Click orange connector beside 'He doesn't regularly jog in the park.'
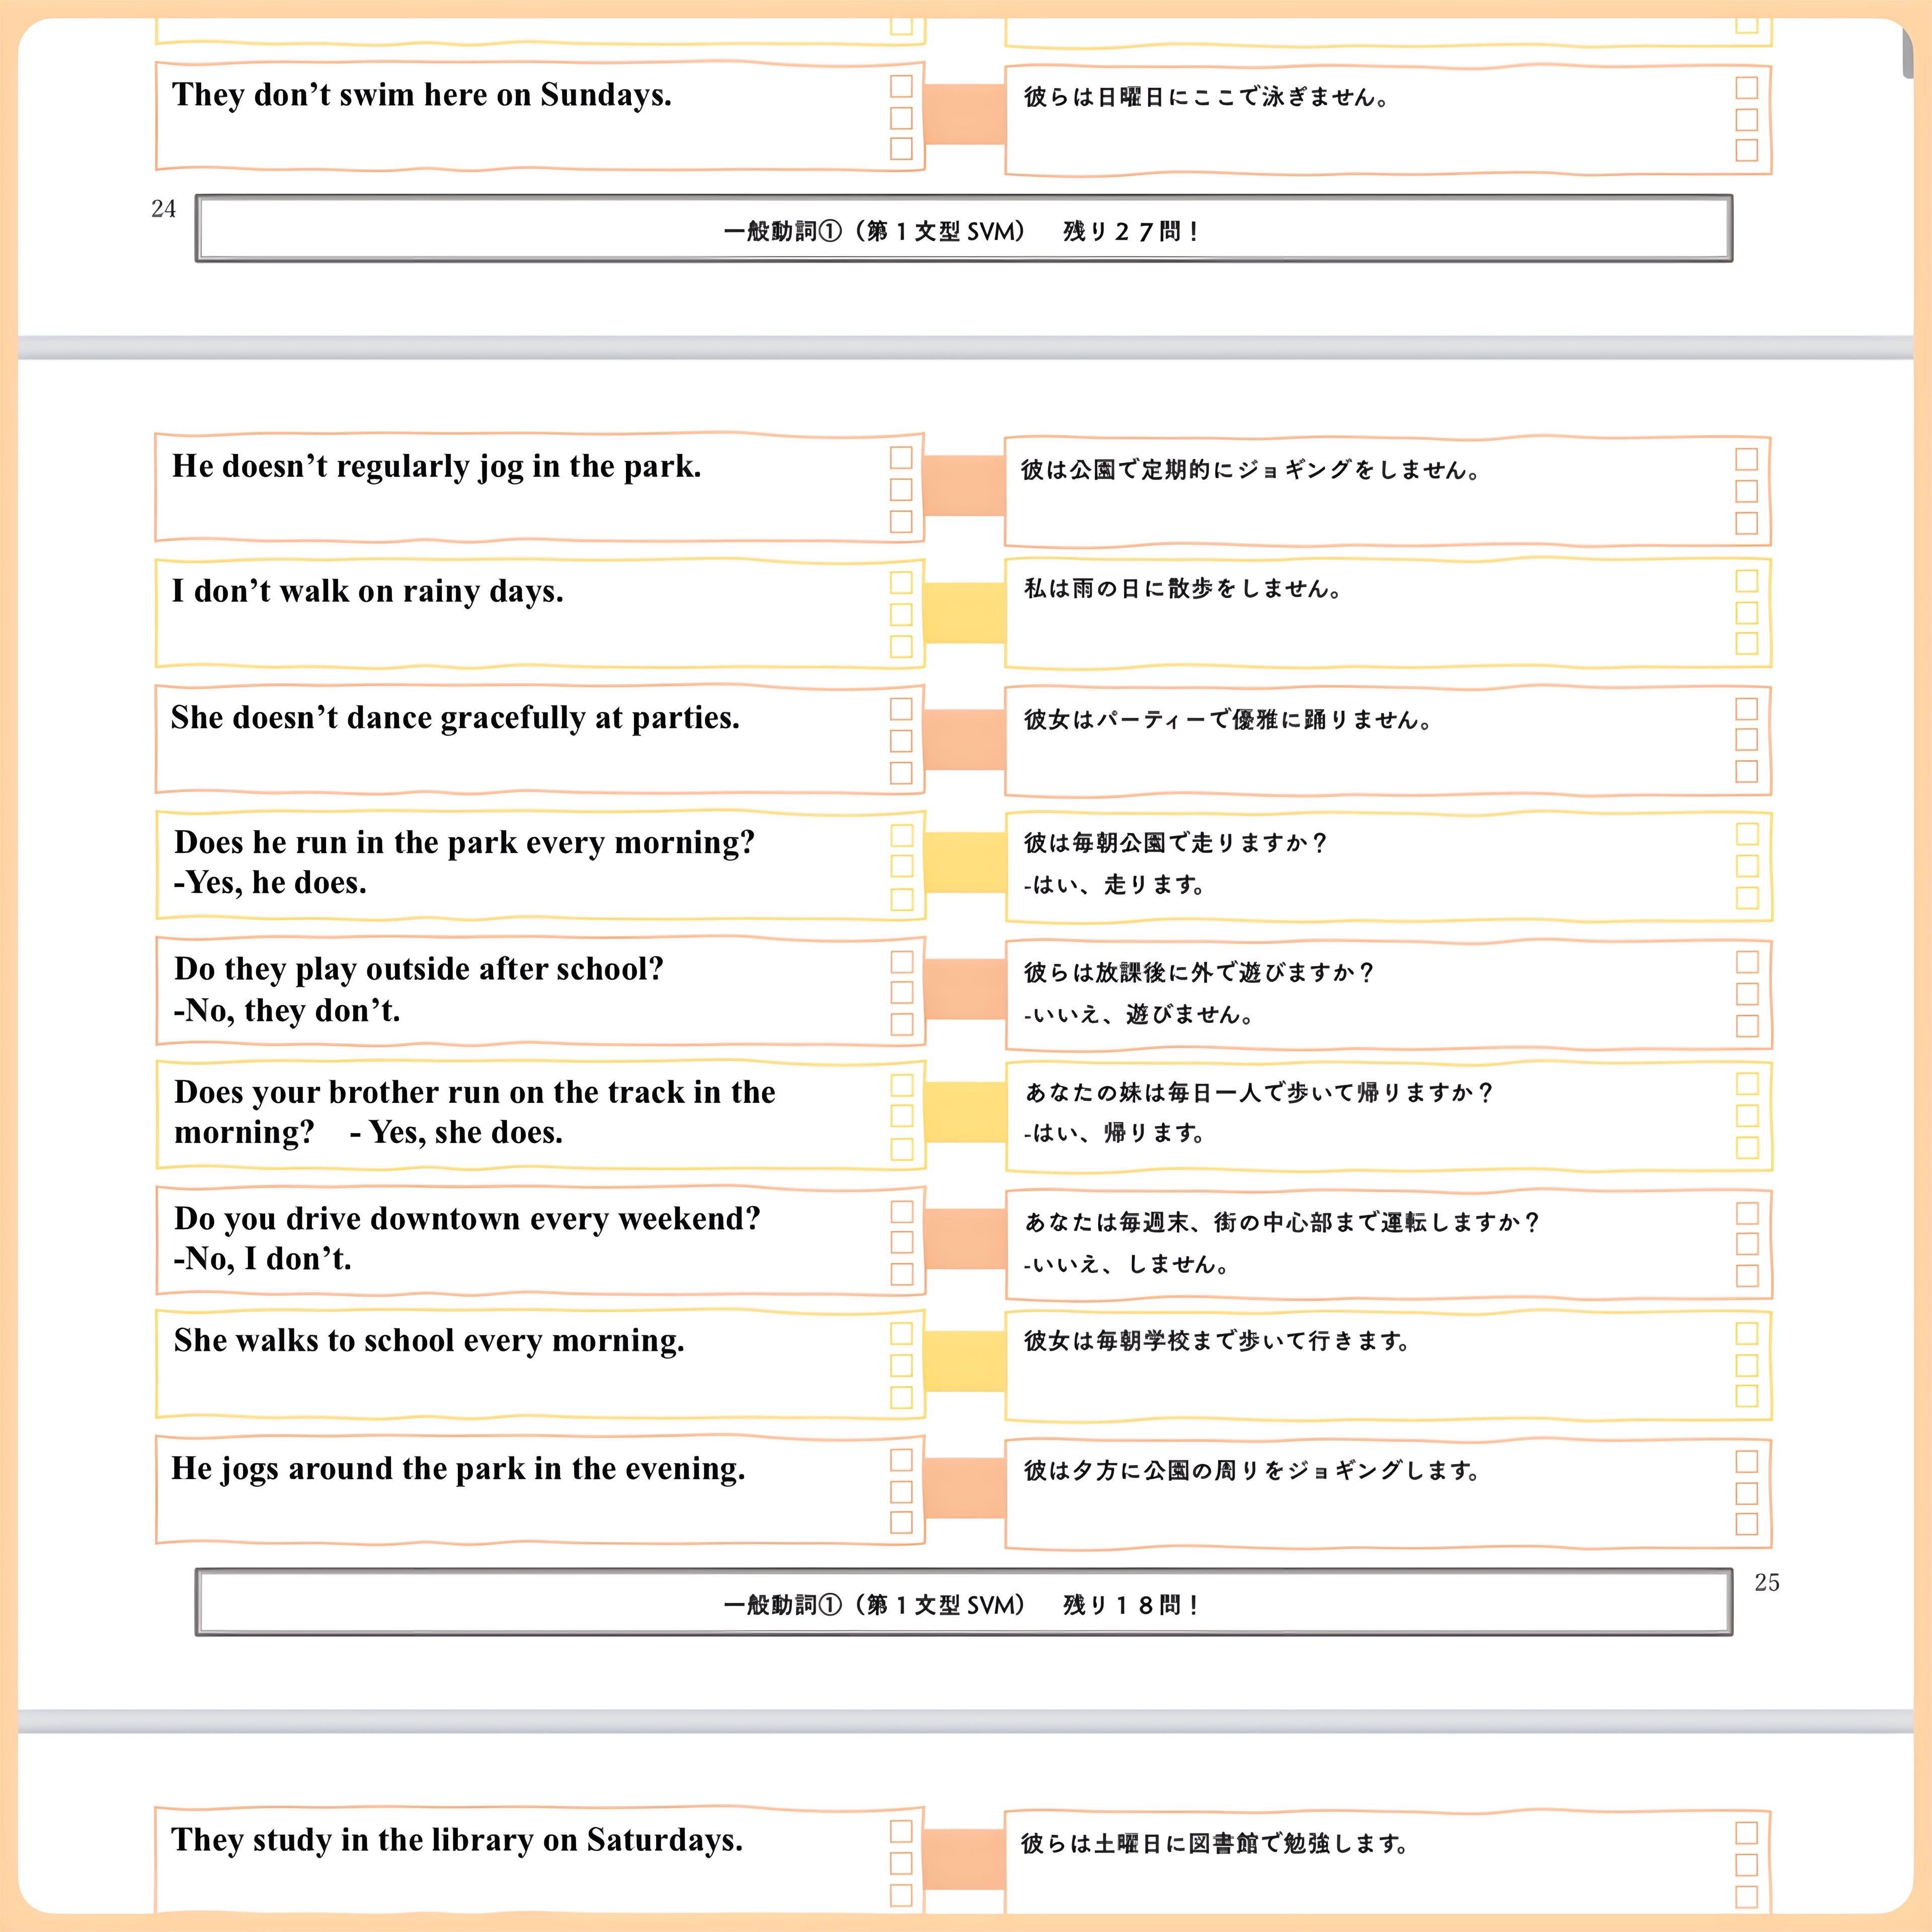Viewport: 1932px width, 1932px height. (964, 486)
